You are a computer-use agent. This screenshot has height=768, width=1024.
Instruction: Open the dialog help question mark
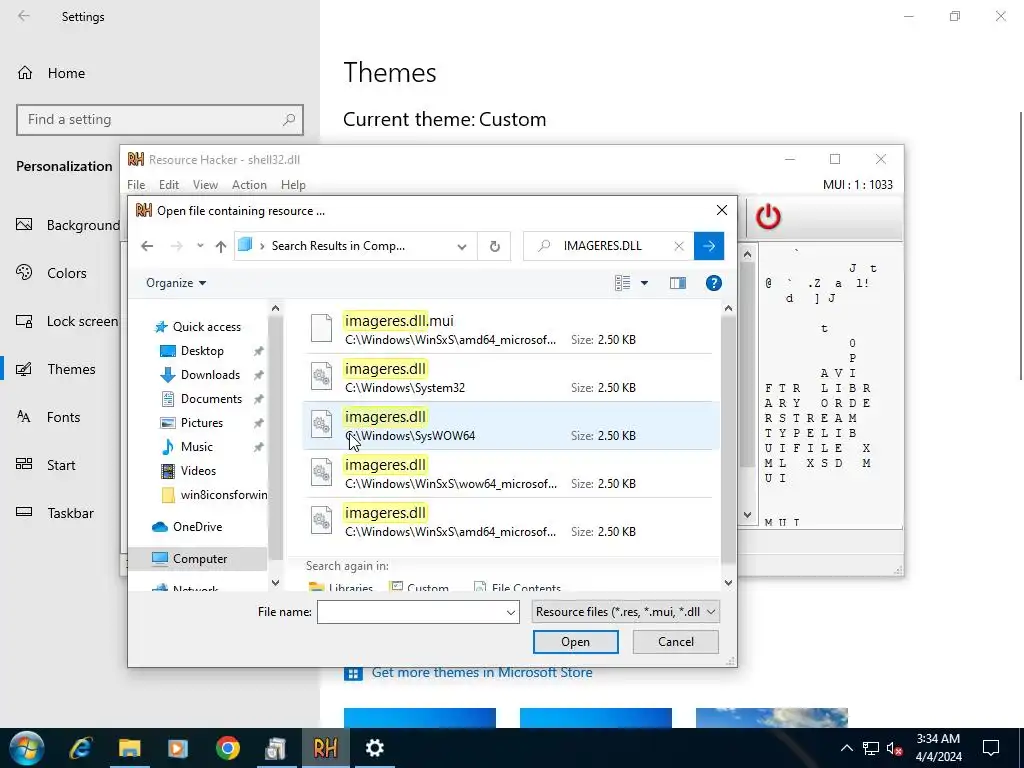pos(713,283)
